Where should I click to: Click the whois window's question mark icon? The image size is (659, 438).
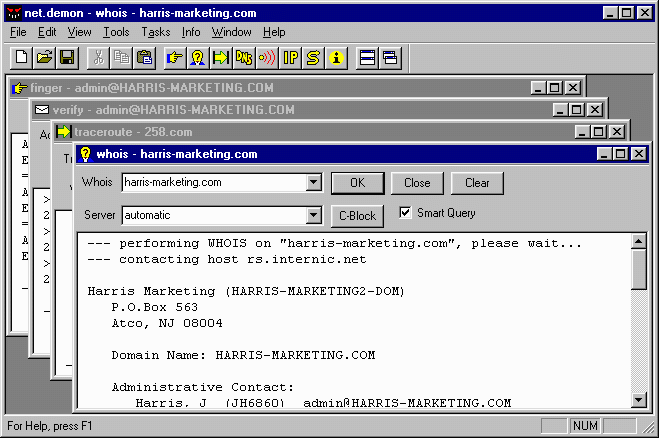(85, 154)
